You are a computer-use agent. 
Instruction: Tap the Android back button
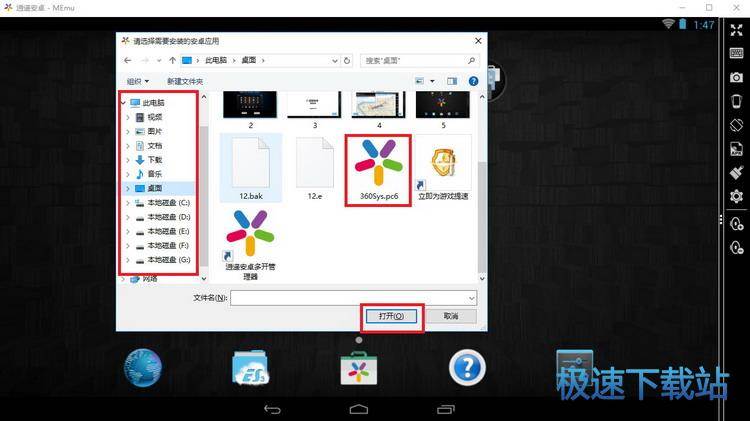pos(272,409)
